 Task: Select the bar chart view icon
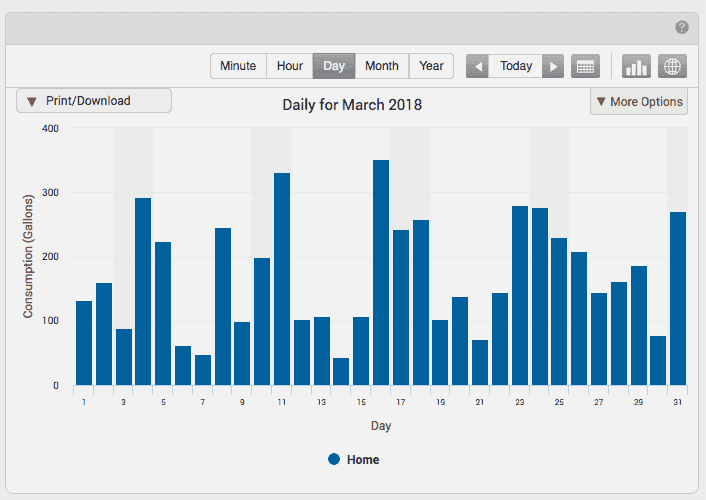pyautogui.click(x=636, y=67)
